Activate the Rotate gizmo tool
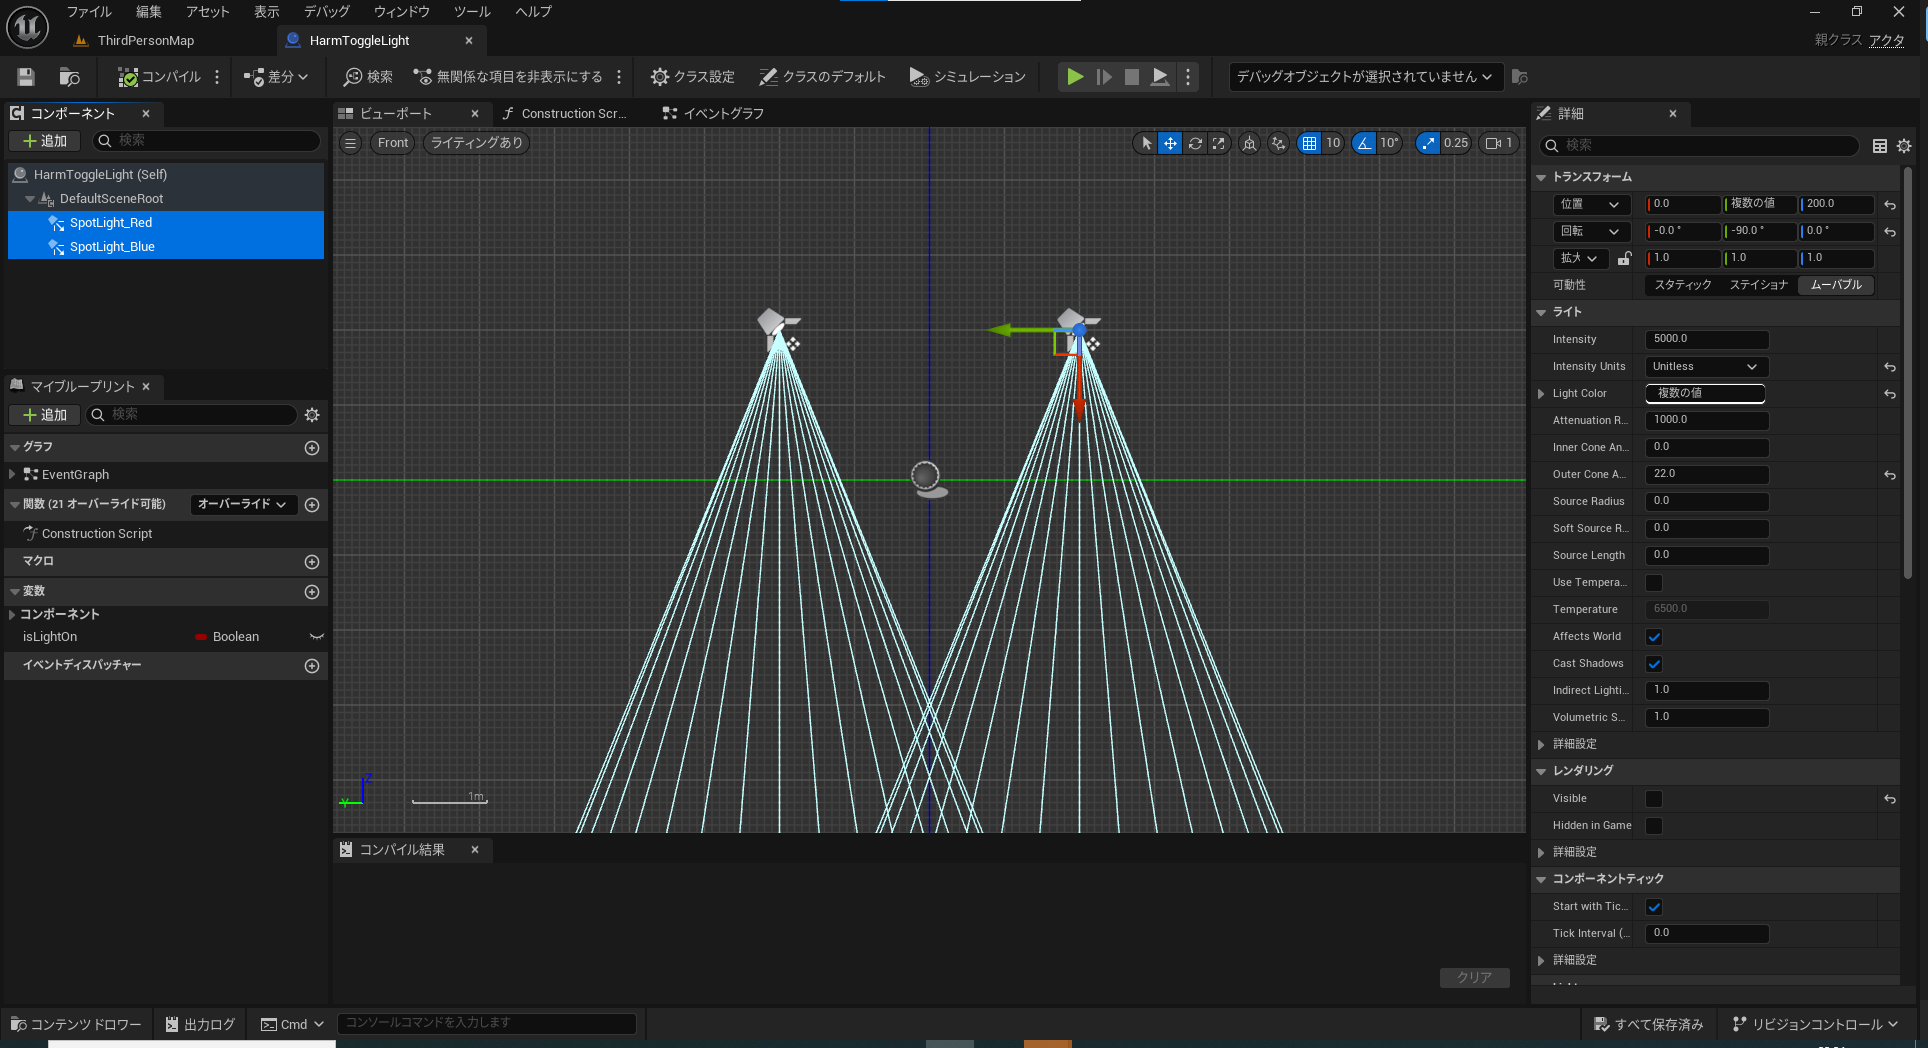This screenshot has height=1048, width=1928. (1195, 143)
